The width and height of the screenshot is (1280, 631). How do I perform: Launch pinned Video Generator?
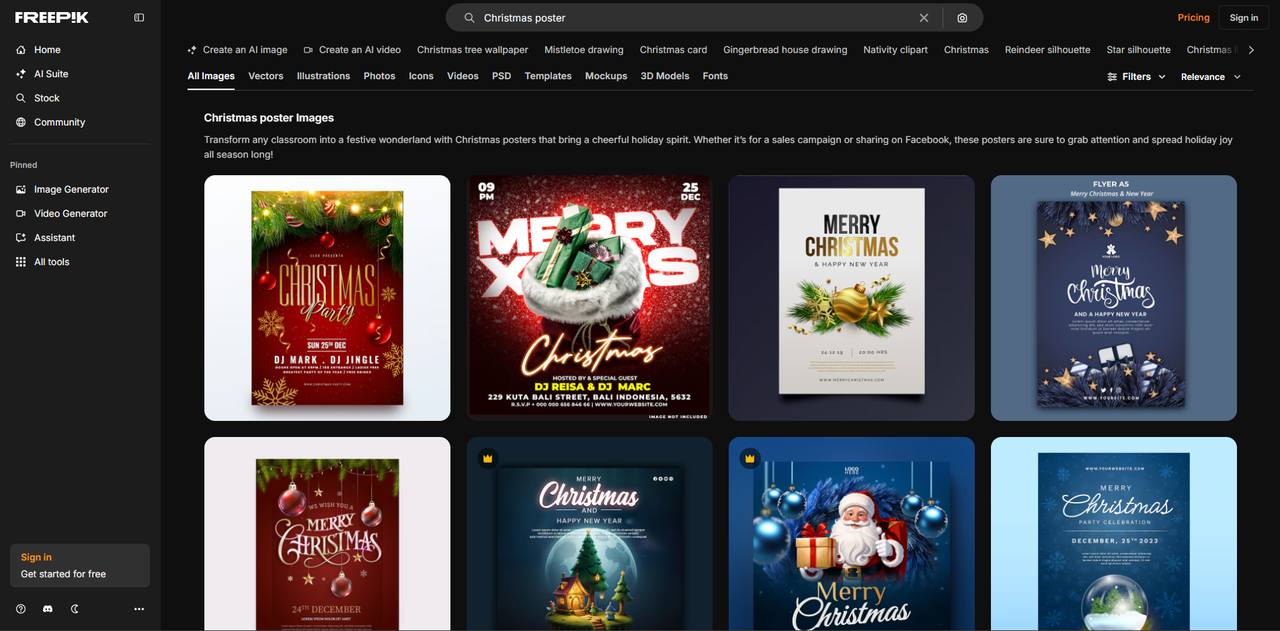tap(70, 213)
